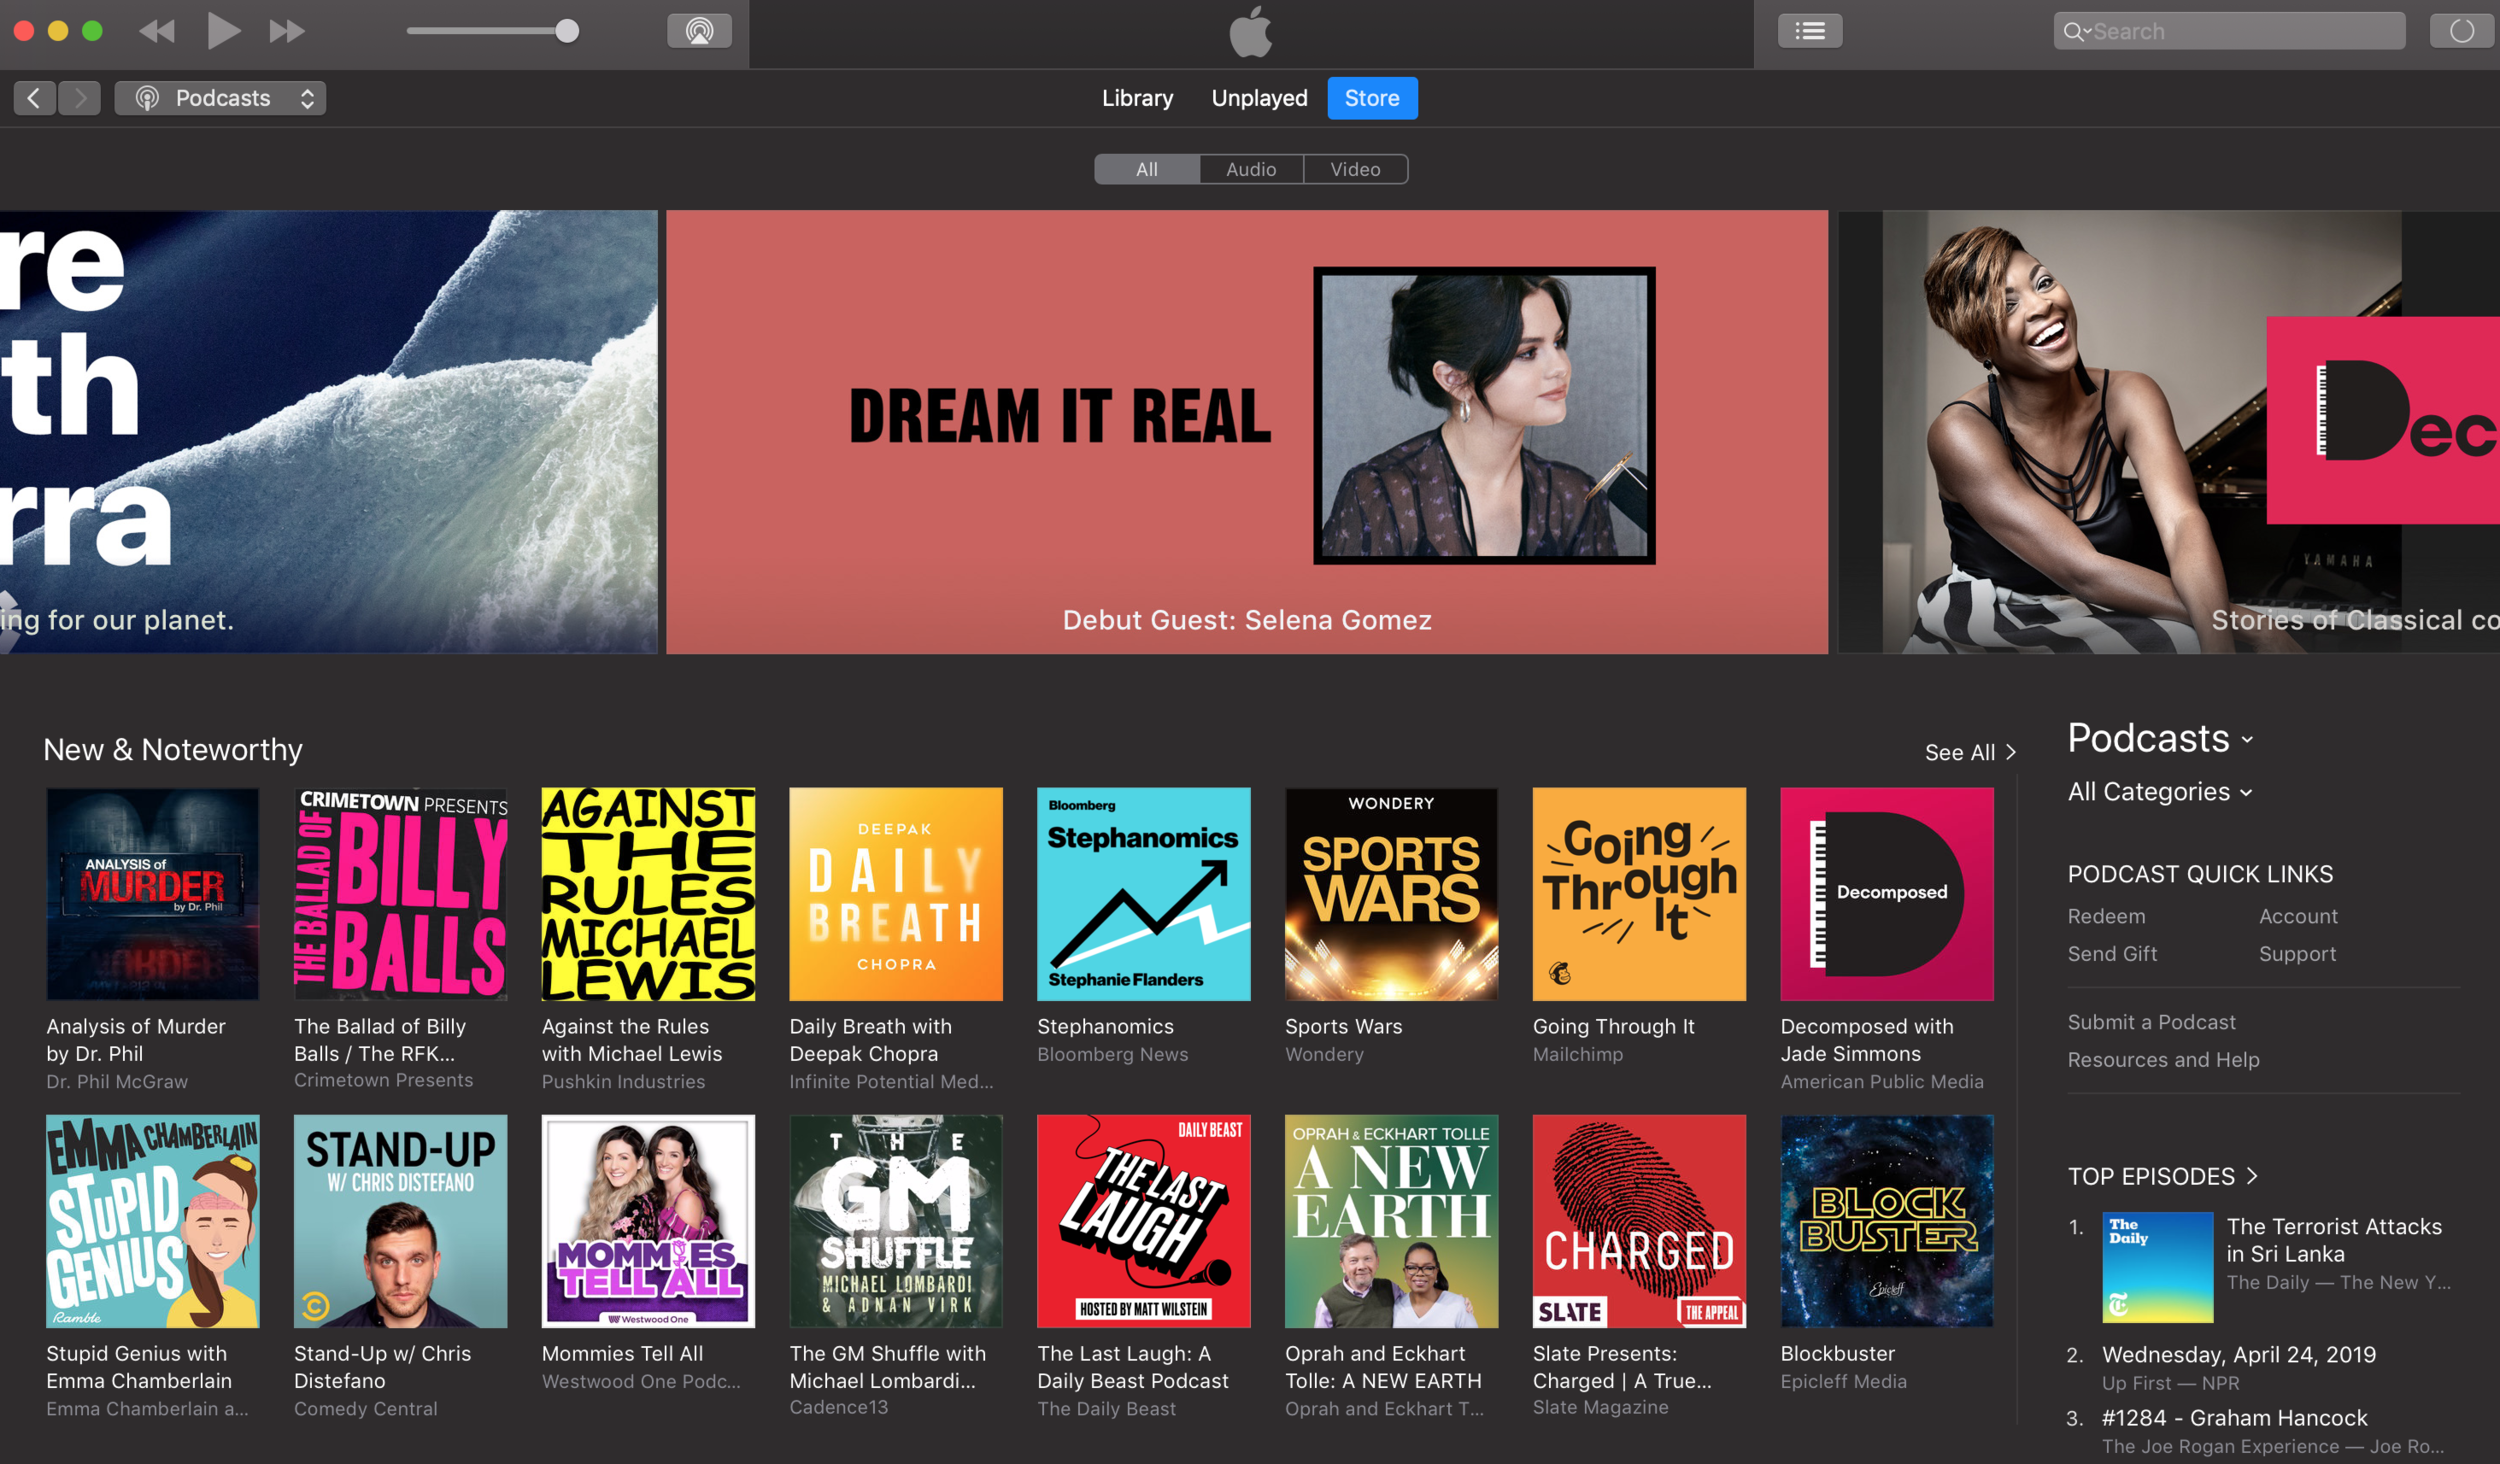Open Analysis of Murder podcast artwork
This screenshot has width=2500, height=1464.
[x=152, y=893]
